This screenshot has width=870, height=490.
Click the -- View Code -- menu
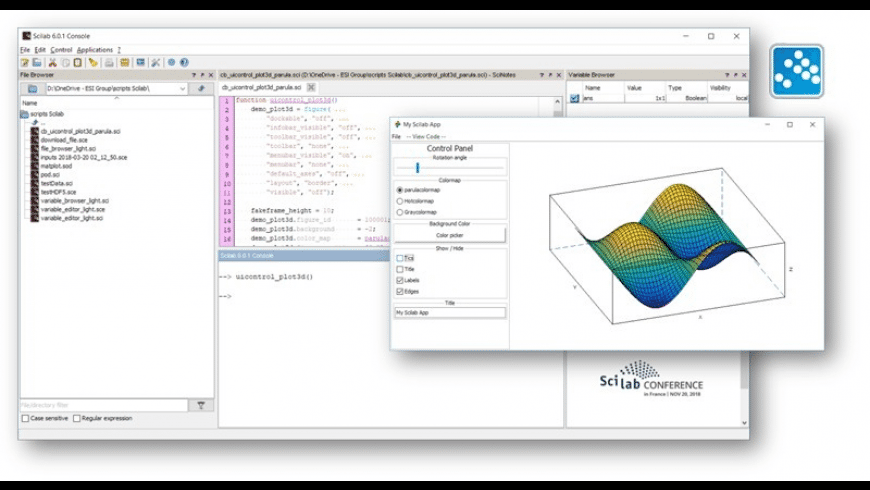426,137
